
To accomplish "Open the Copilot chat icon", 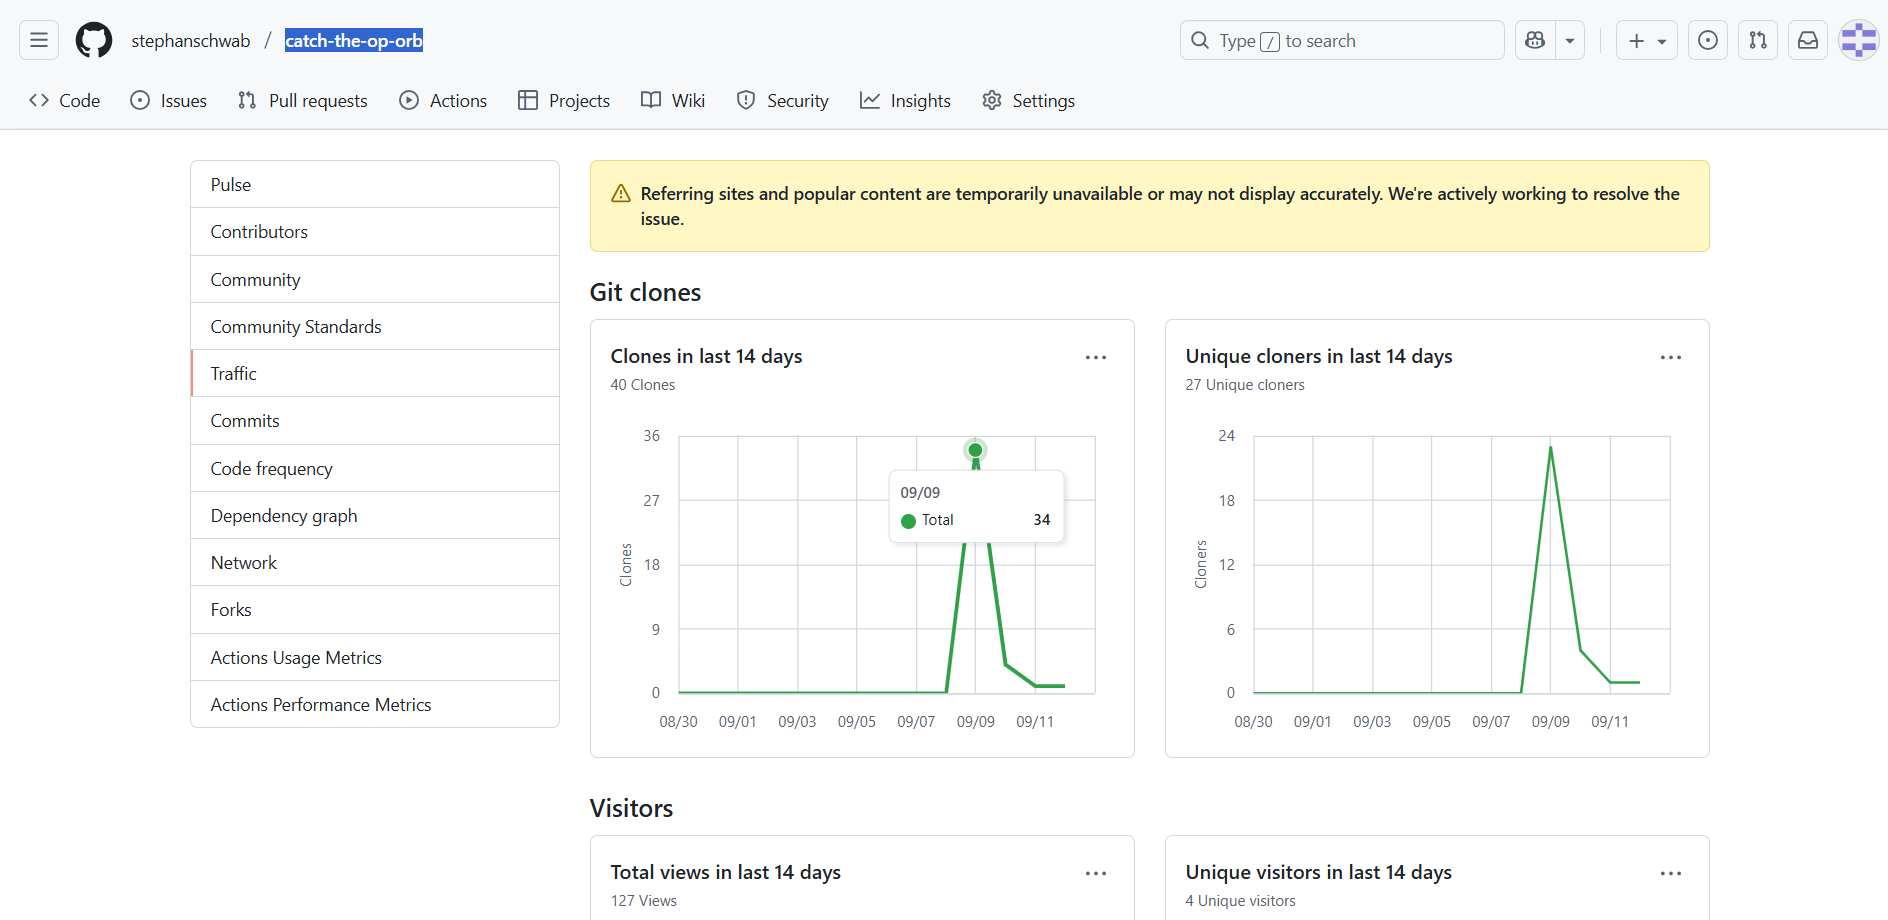I will [x=1535, y=41].
